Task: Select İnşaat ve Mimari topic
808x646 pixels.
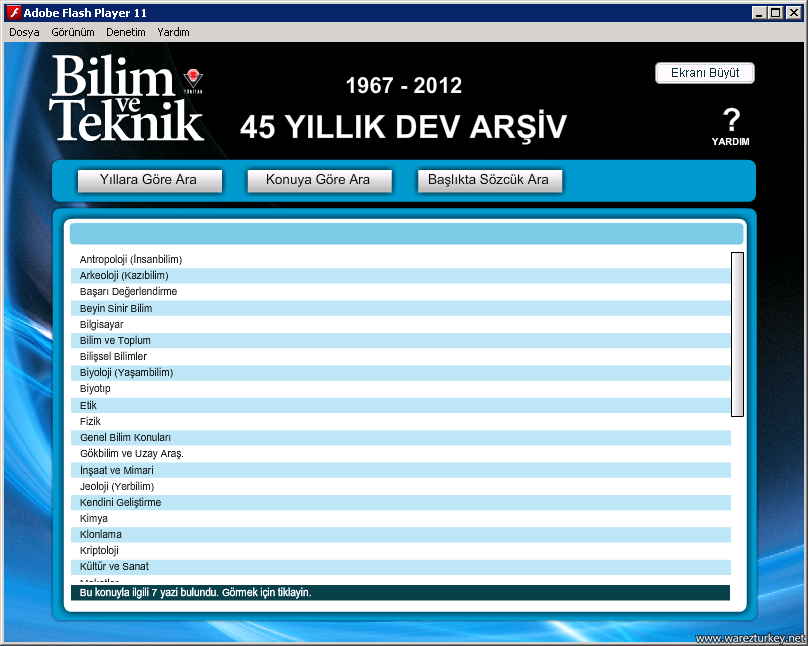Action: click(x=401, y=470)
